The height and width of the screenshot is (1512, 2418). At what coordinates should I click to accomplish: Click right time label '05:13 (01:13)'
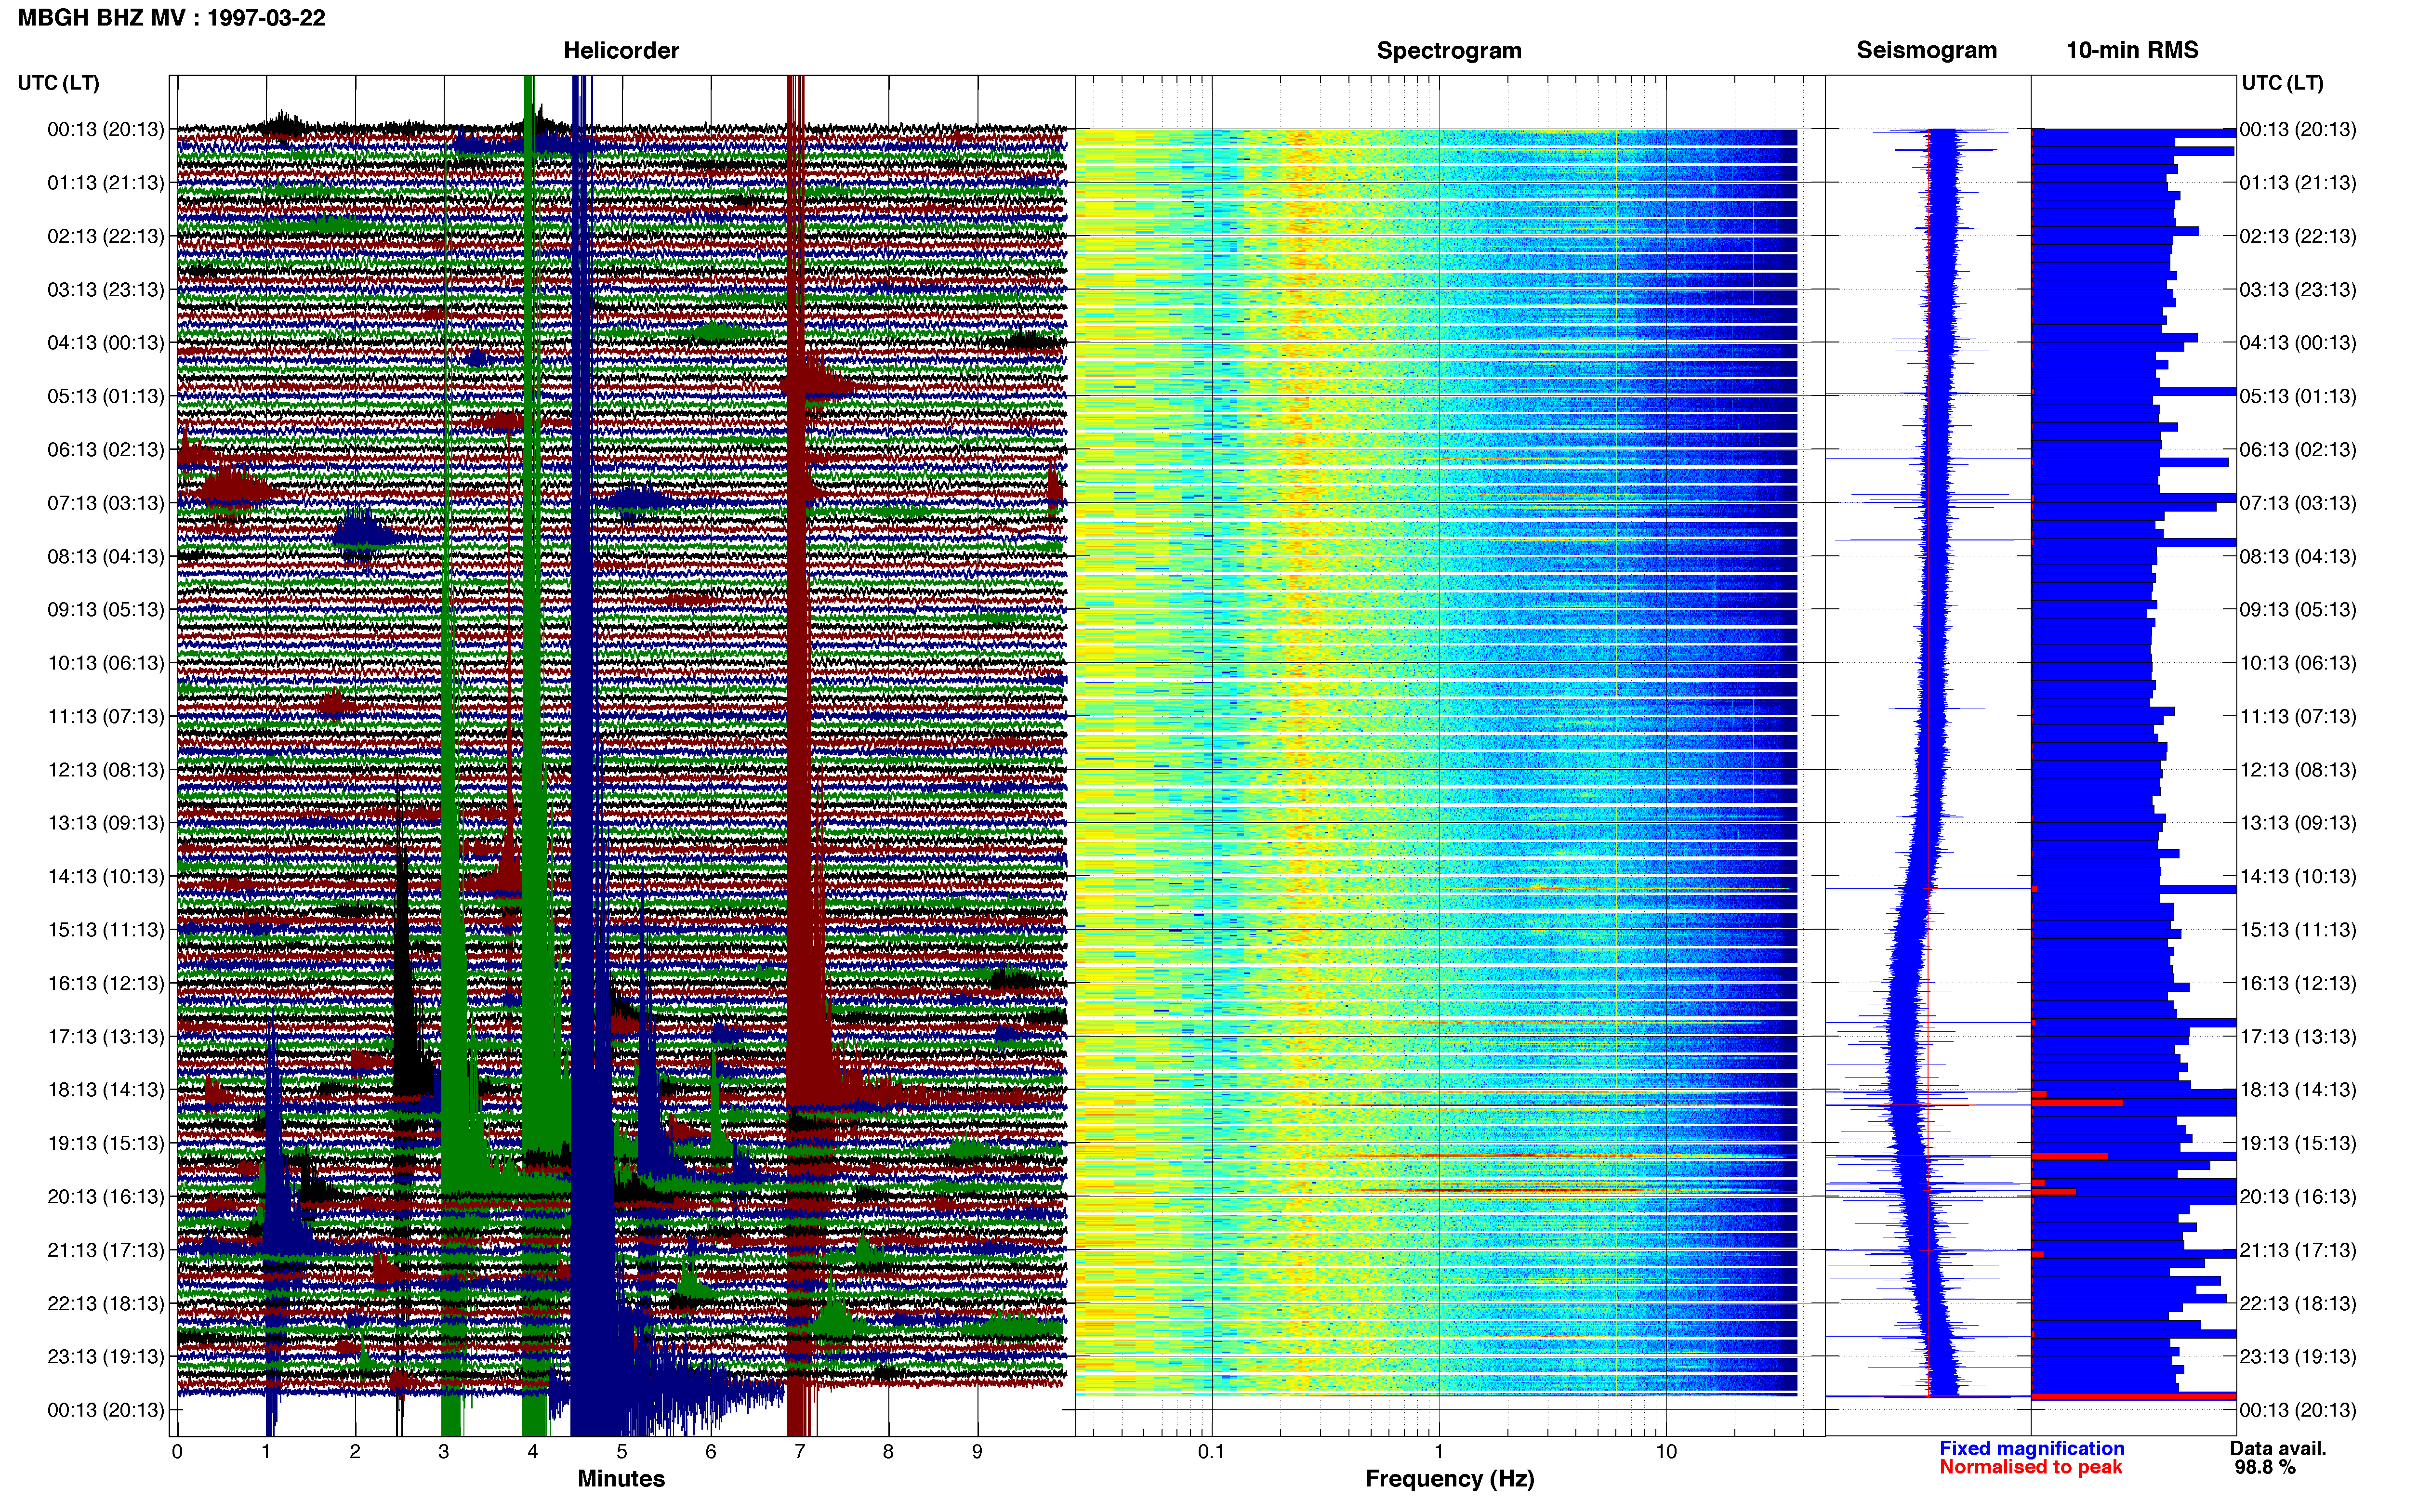[2298, 396]
